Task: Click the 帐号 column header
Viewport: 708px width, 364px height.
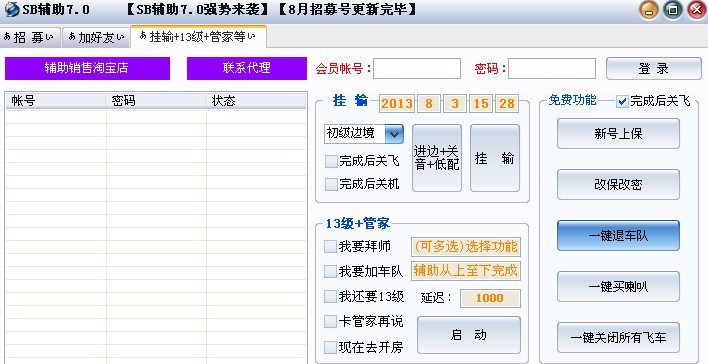Action: (x=56, y=101)
